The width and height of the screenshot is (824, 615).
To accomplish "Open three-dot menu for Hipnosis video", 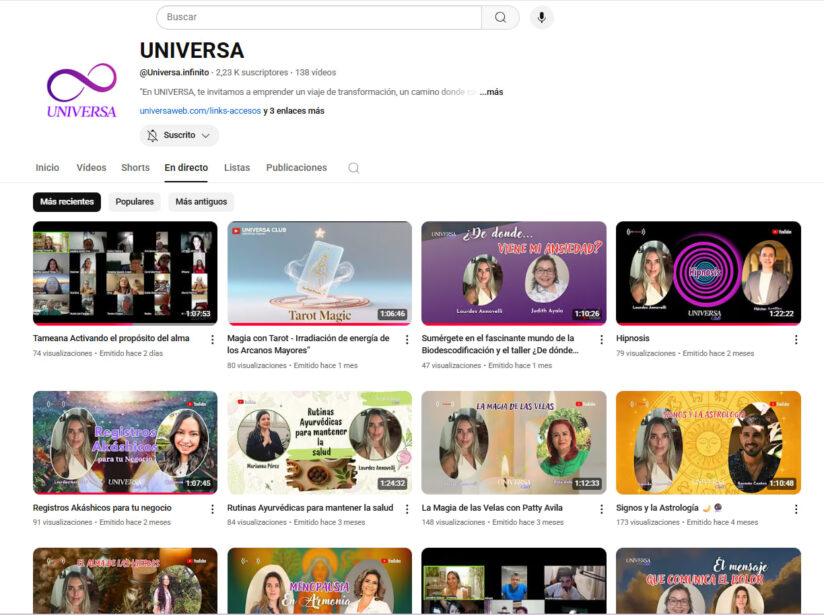I will tap(795, 340).
